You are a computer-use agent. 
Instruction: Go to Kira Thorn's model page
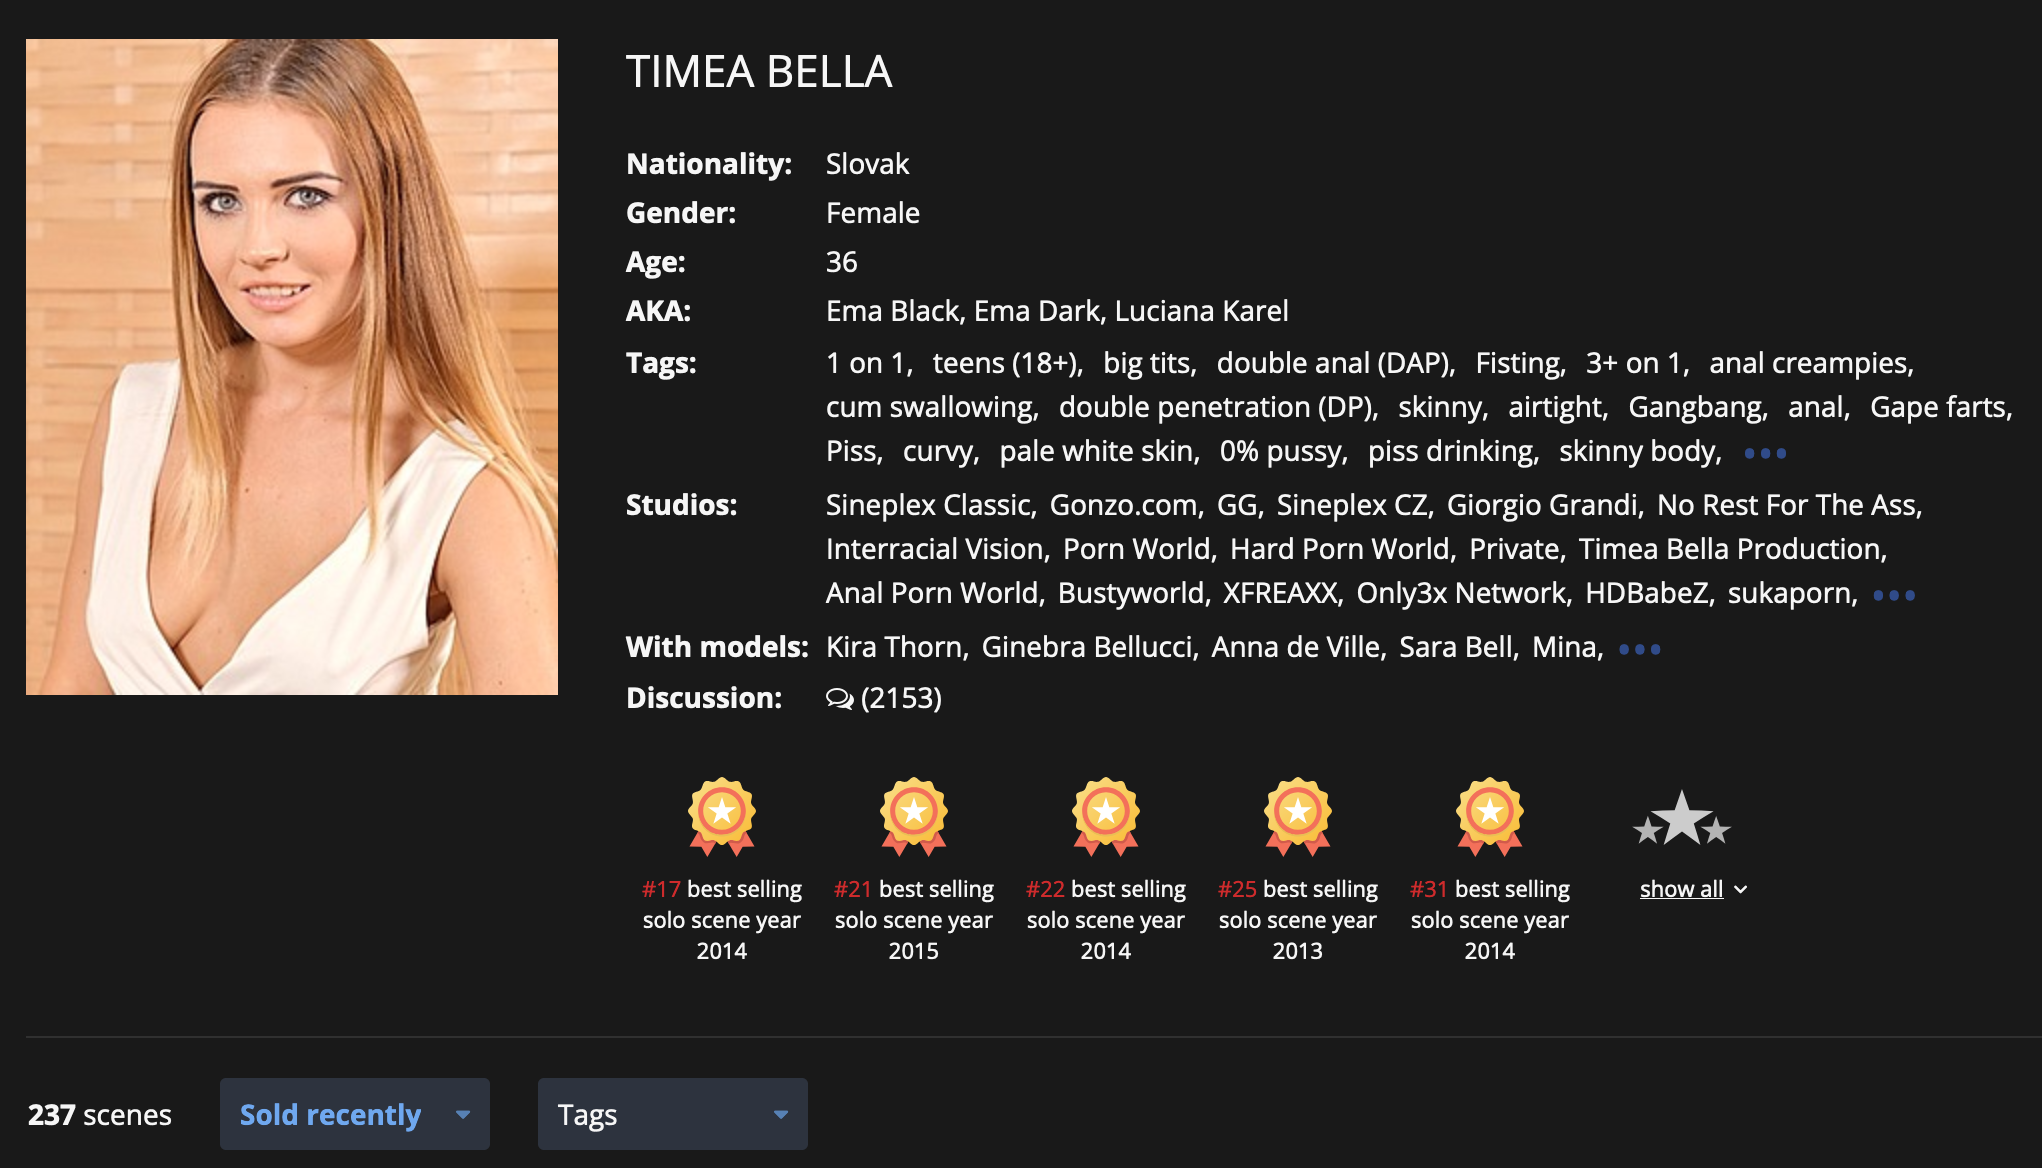coord(895,647)
